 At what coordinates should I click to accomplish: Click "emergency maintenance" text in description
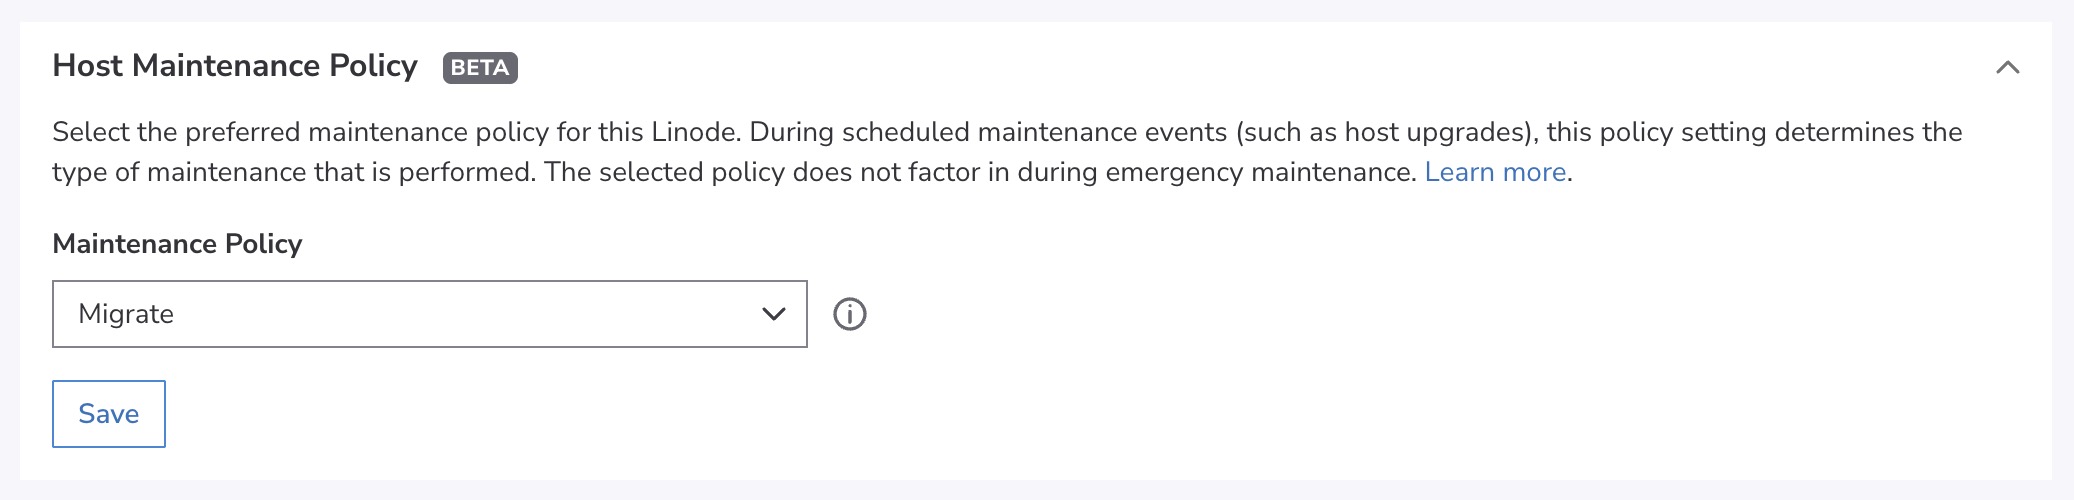coord(1260,172)
